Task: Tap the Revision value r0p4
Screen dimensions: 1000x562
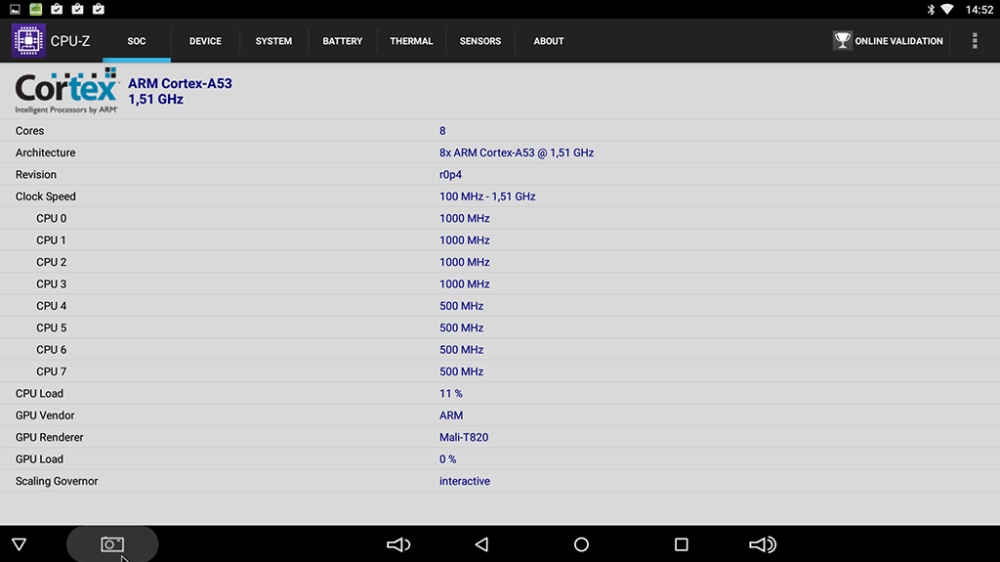Action: [450, 175]
